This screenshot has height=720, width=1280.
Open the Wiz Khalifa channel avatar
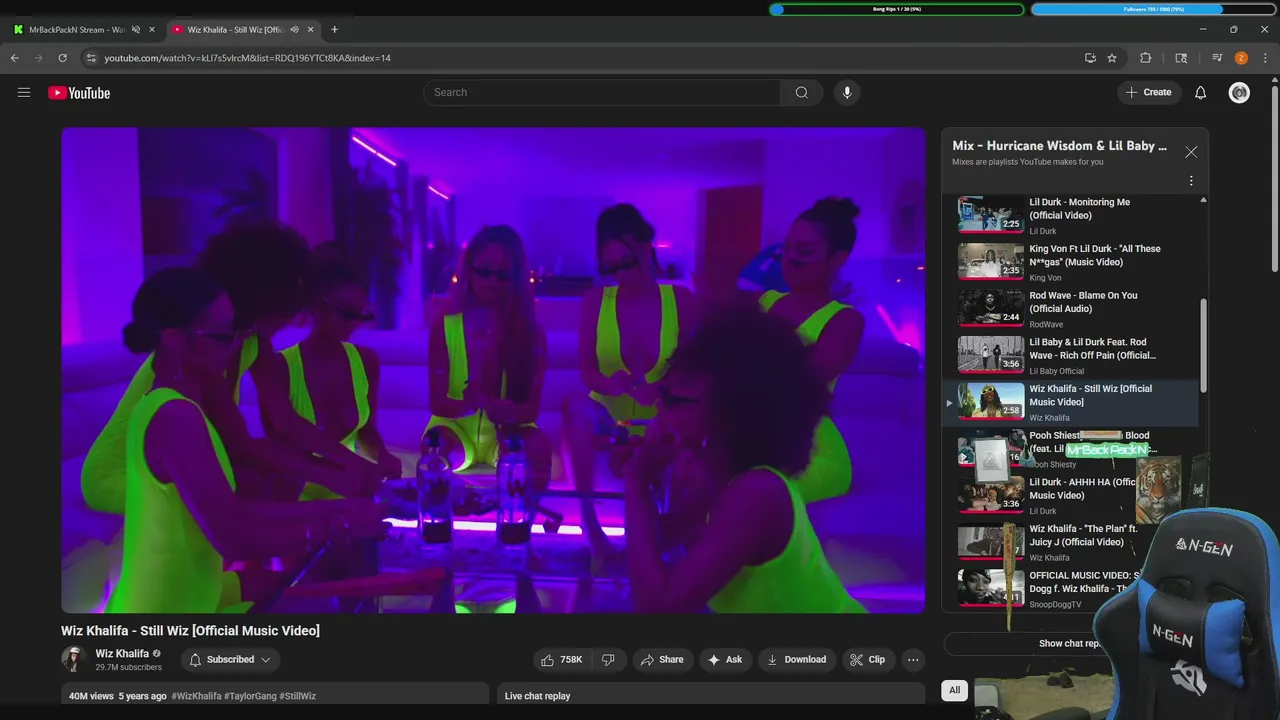click(73, 659)
